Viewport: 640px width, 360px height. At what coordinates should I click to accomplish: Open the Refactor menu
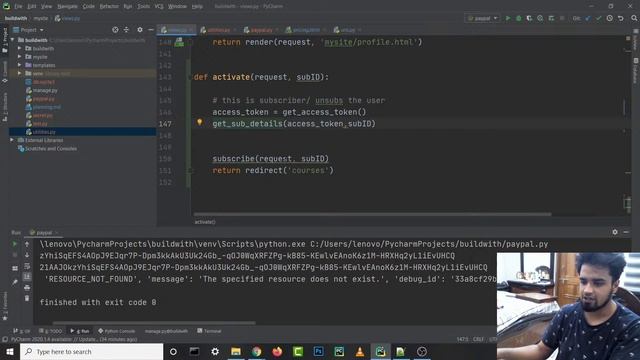click(109, 7)
